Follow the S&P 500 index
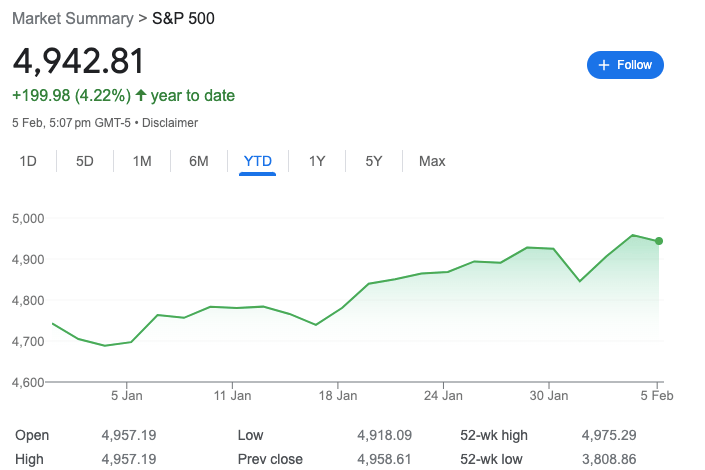The width and height of the screenshot is (705, 470). [625, 65]
